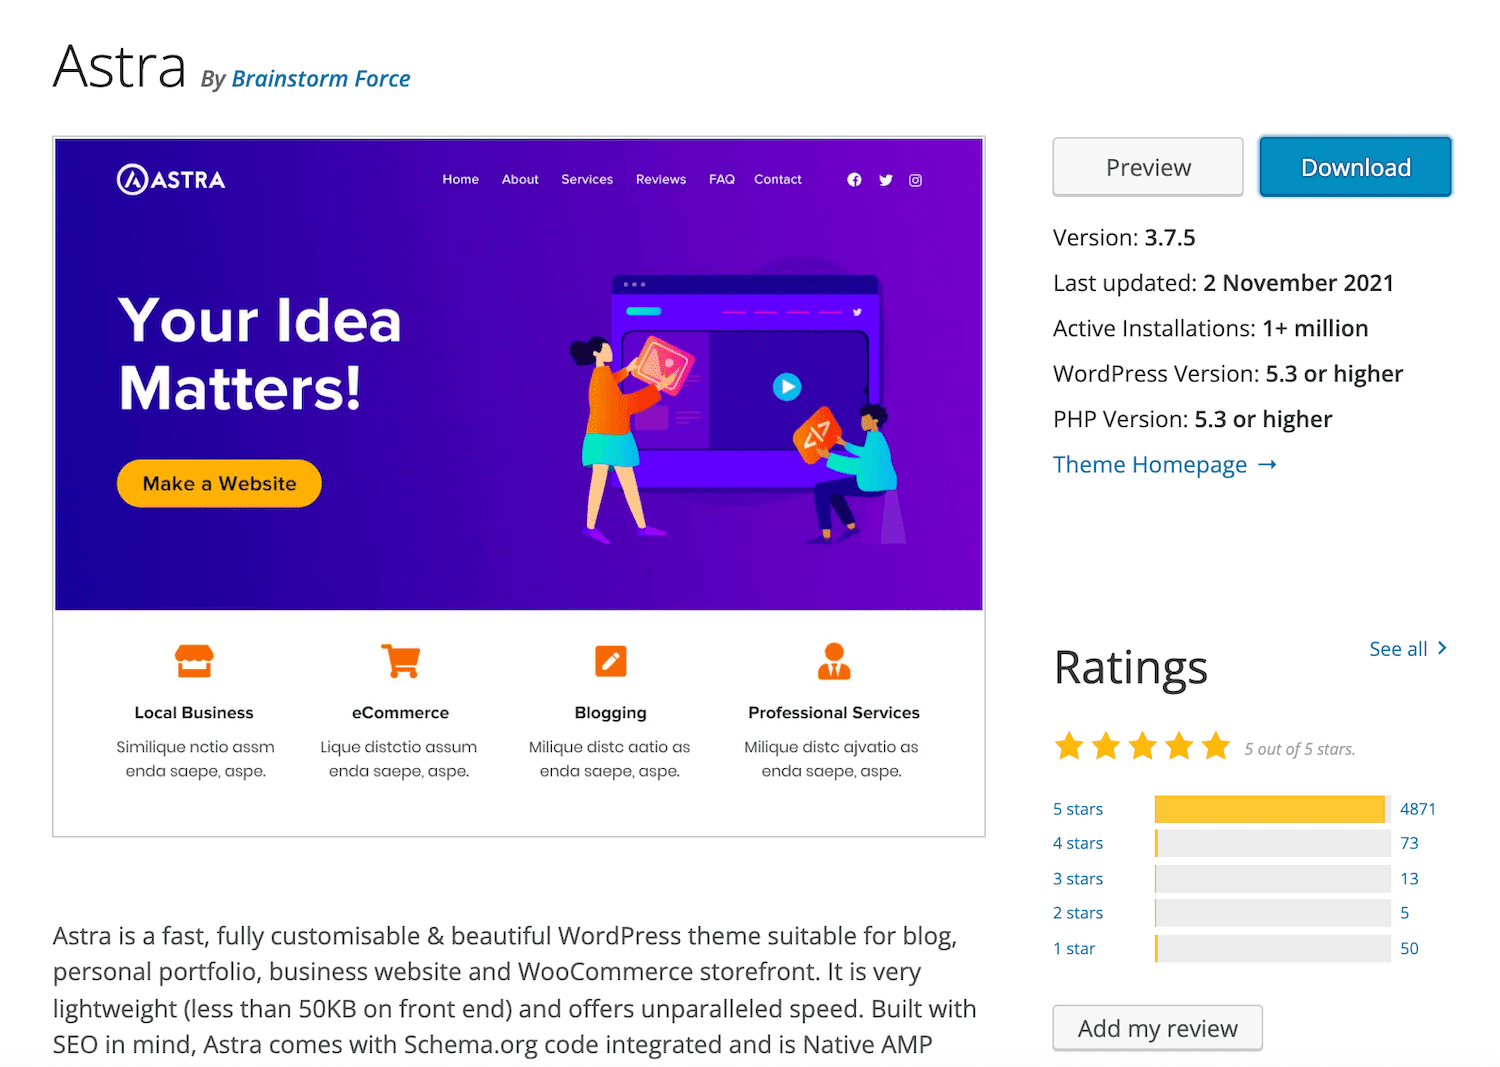Expand all ratings via See all chevron

tap(1408, 648)
